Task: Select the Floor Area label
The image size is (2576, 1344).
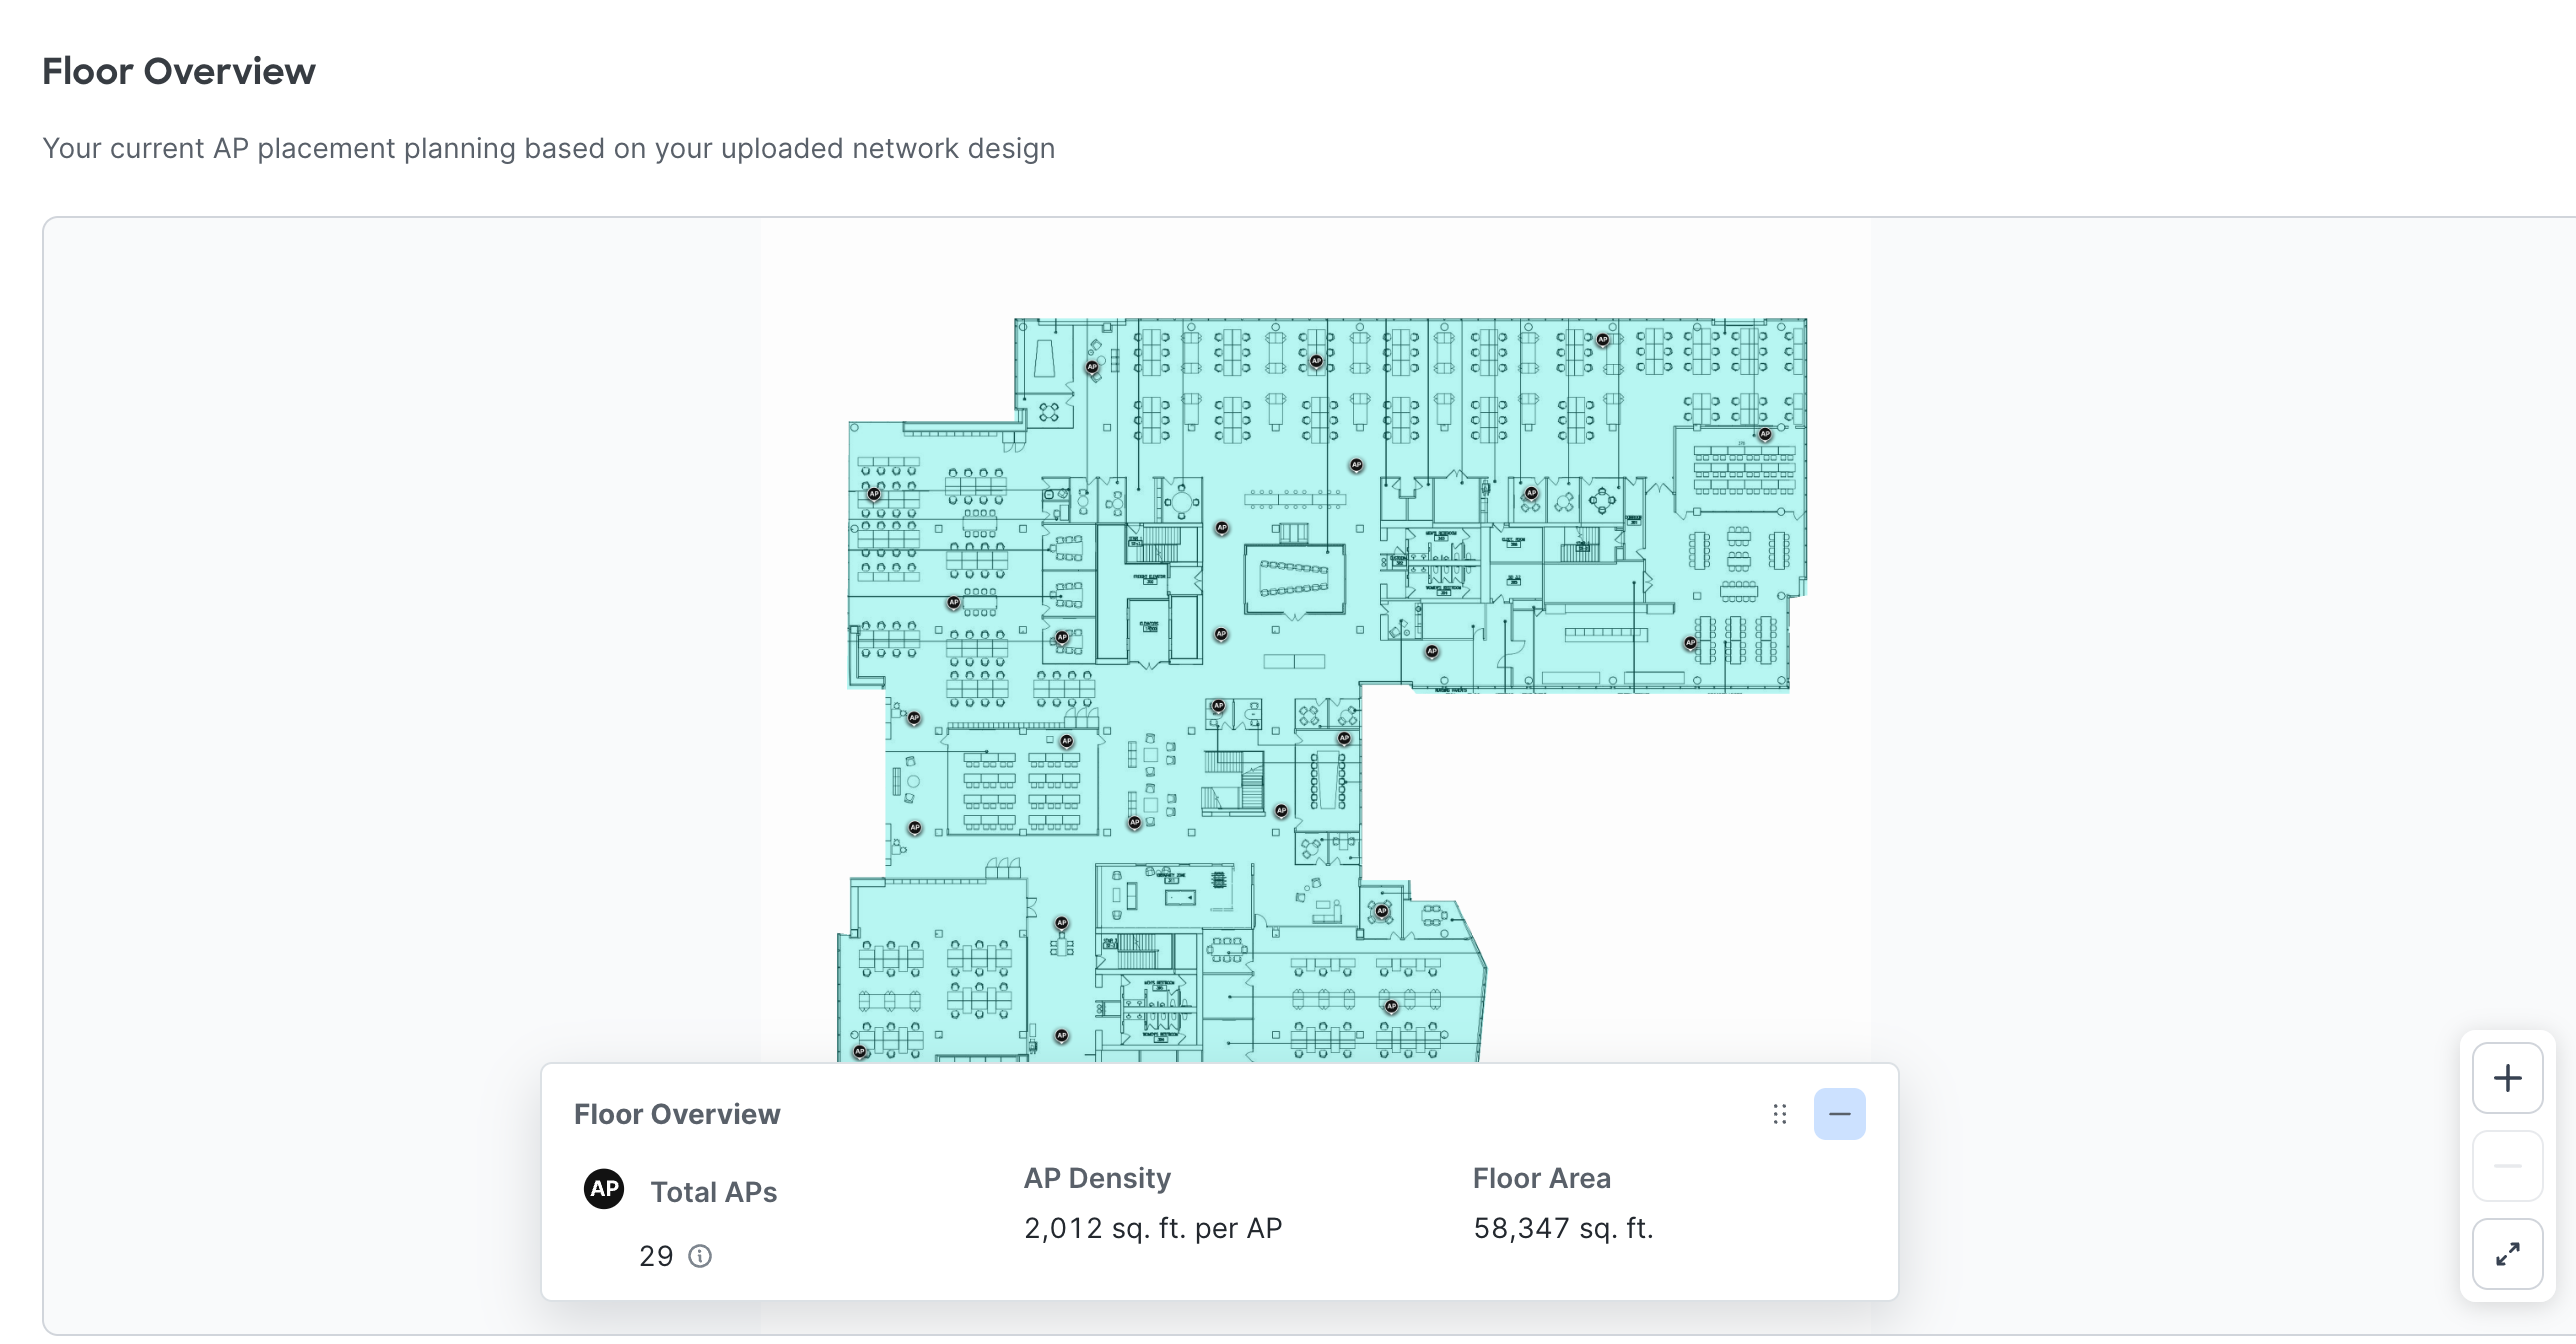Action: (1542, 1178)
